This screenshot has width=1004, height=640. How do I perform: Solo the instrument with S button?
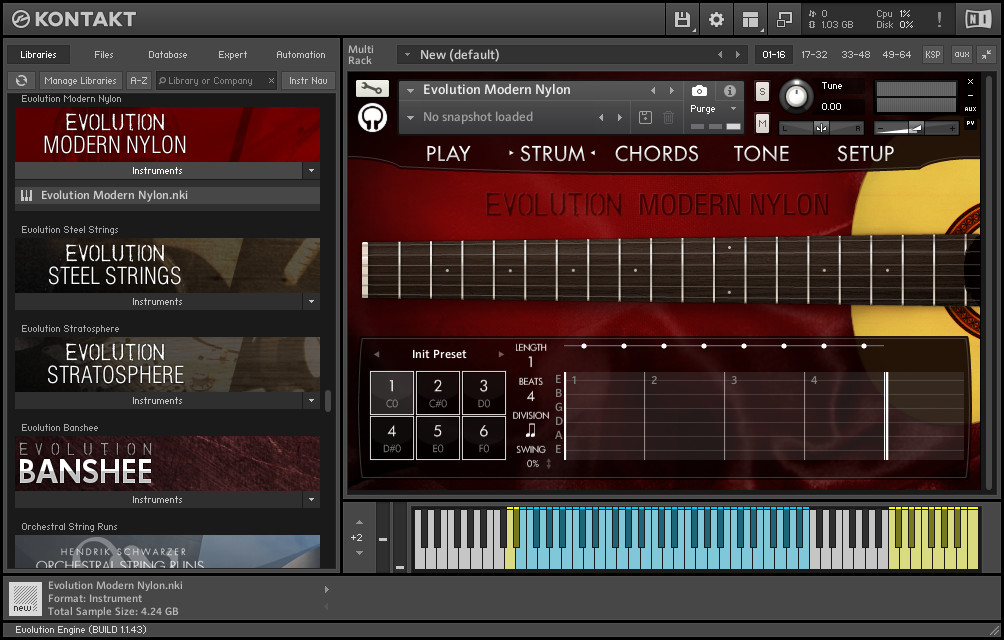point(762,92)
